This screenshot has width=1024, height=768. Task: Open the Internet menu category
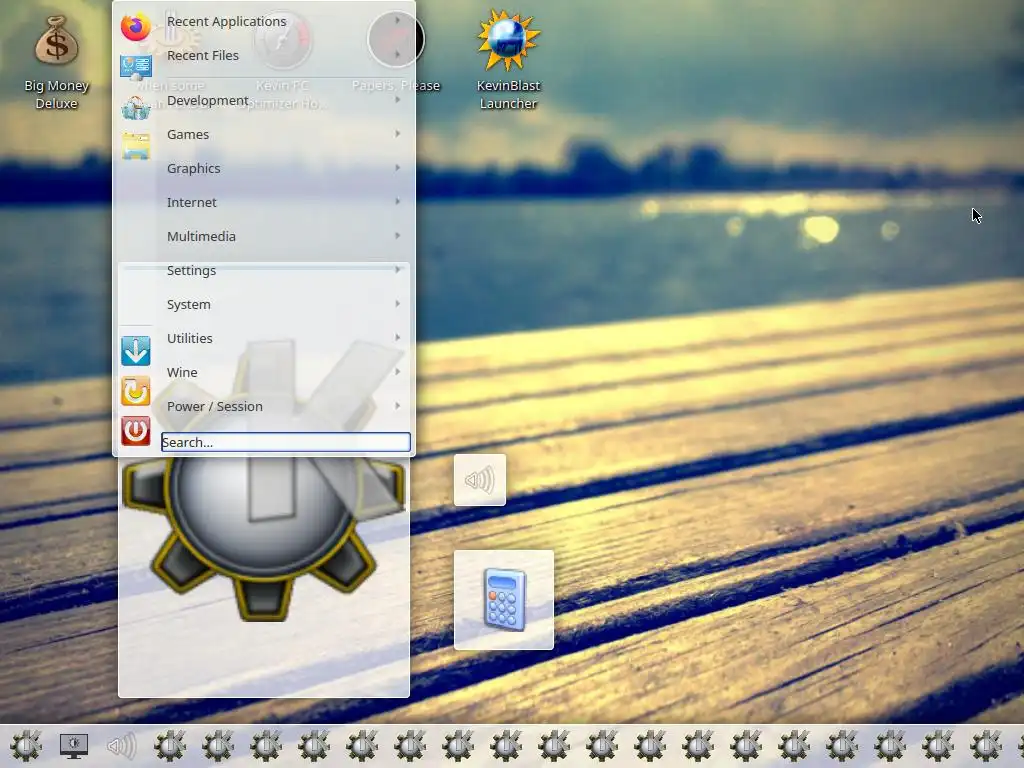click(283, 202)
